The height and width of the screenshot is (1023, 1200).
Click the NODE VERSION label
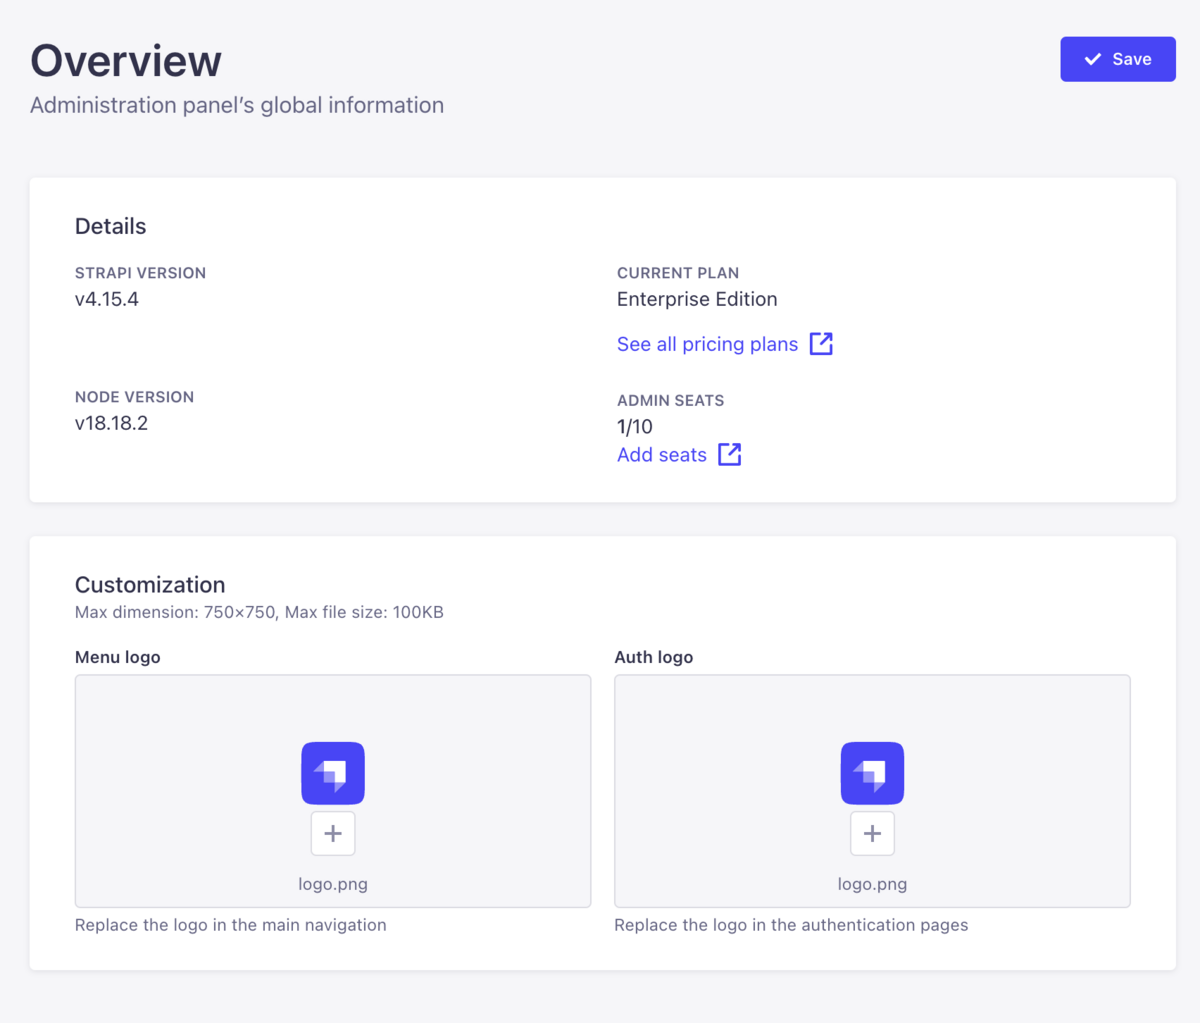pyautogui.click(x=135, y=397)
